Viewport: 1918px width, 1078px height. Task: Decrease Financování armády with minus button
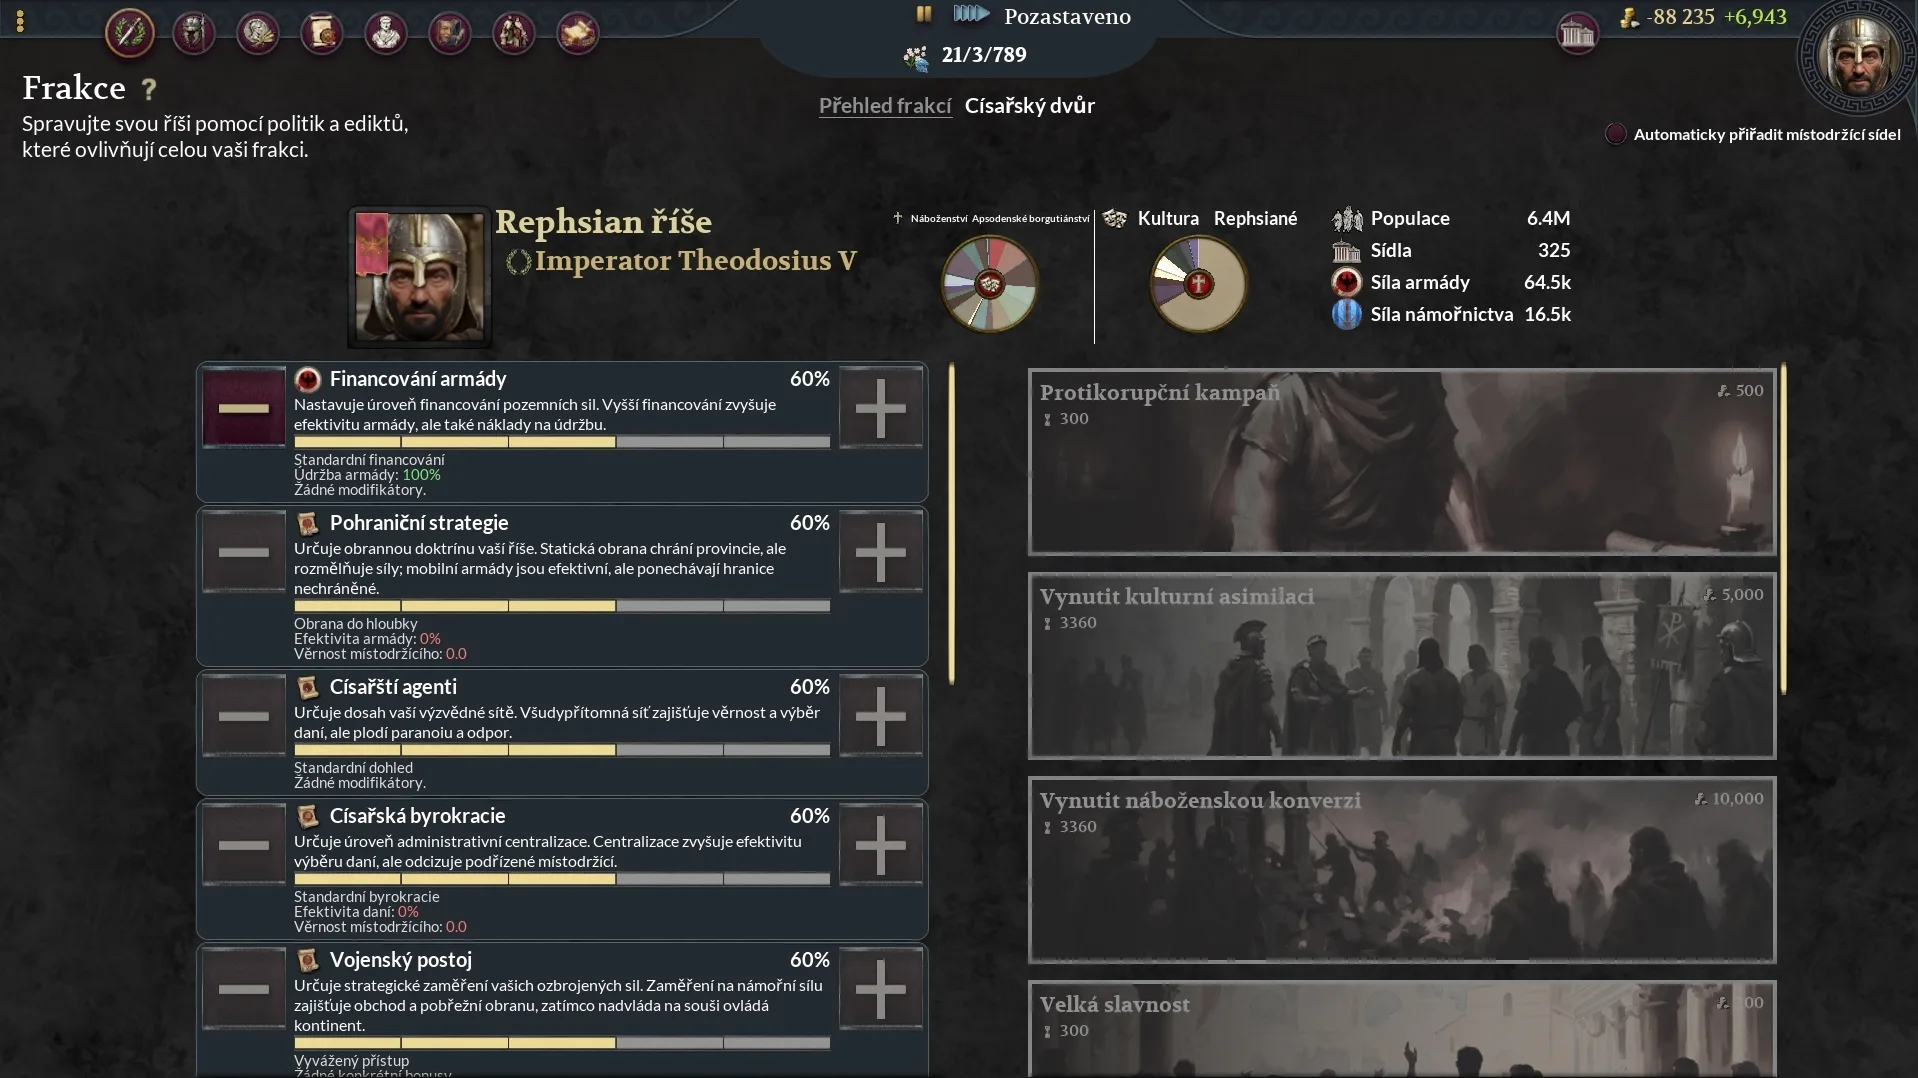244,408
